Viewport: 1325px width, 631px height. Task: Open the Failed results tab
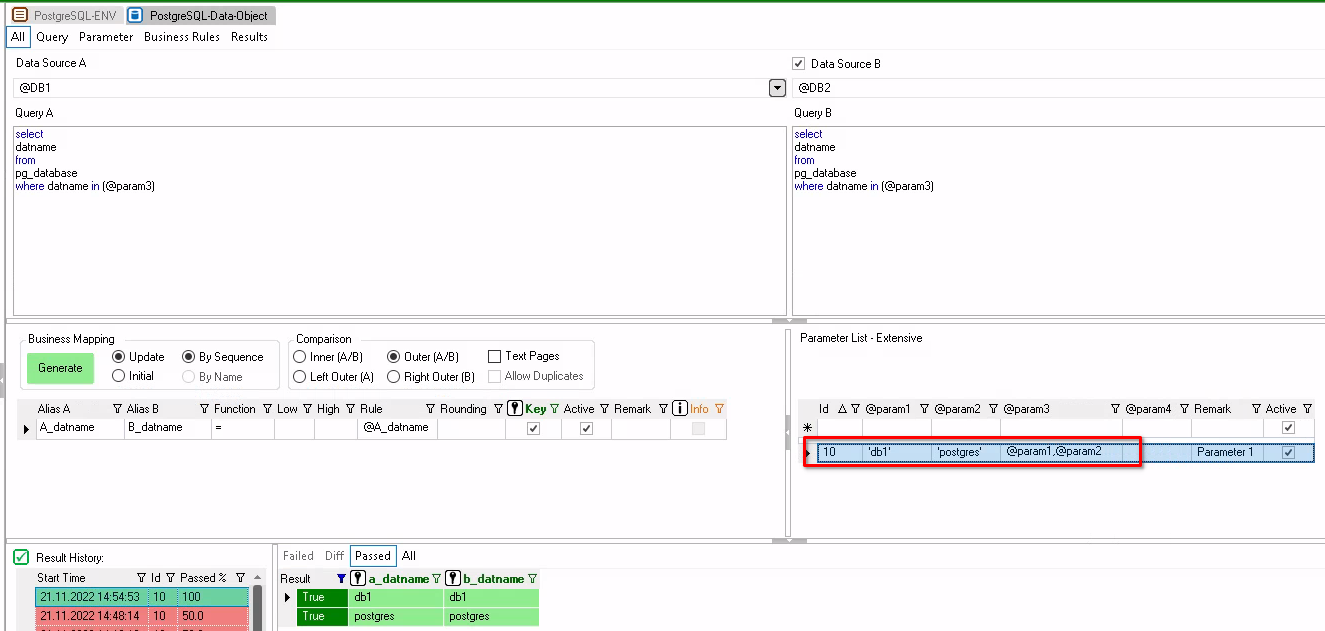298,556
